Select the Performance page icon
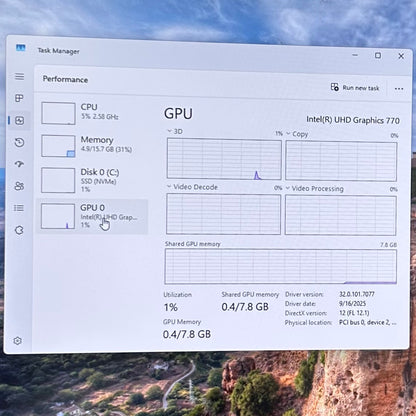Screen dimensions: 416x416 click(19, 120)
